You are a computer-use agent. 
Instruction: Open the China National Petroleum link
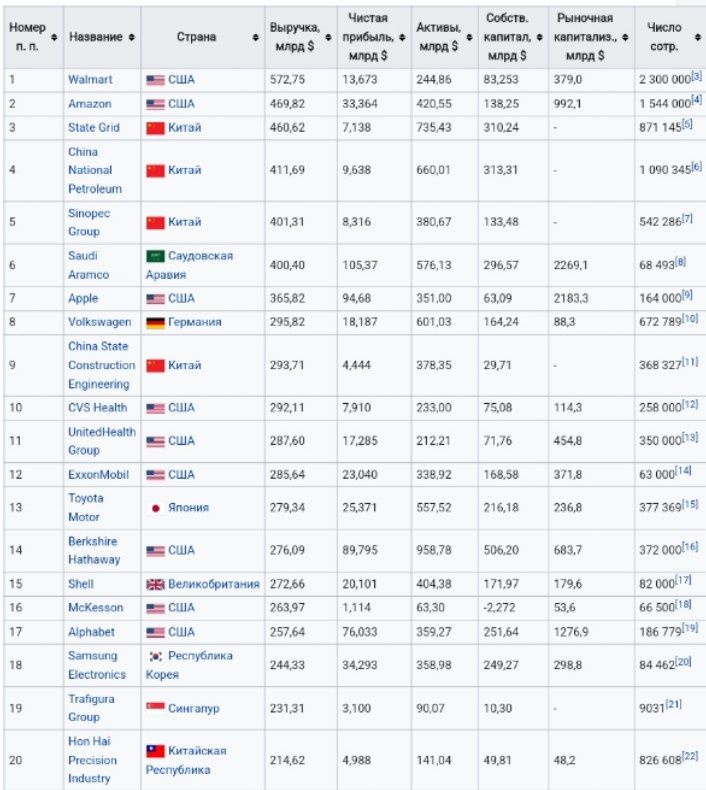tap(95, 170)
